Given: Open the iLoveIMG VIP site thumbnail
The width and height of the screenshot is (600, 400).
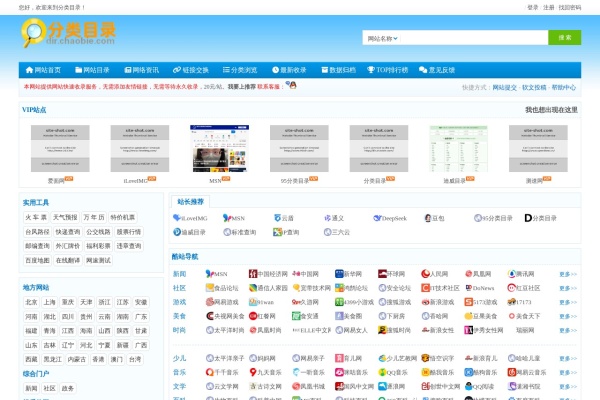Looking at the screenshot, I should point(140,149).
